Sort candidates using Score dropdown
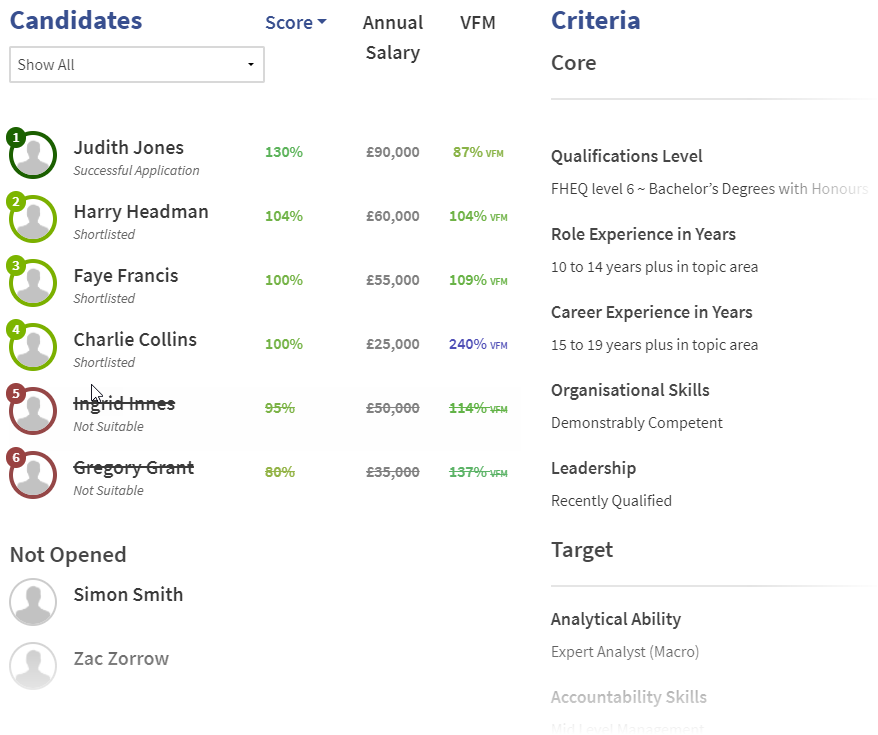 pyautogui.click(x=295, y=23)
